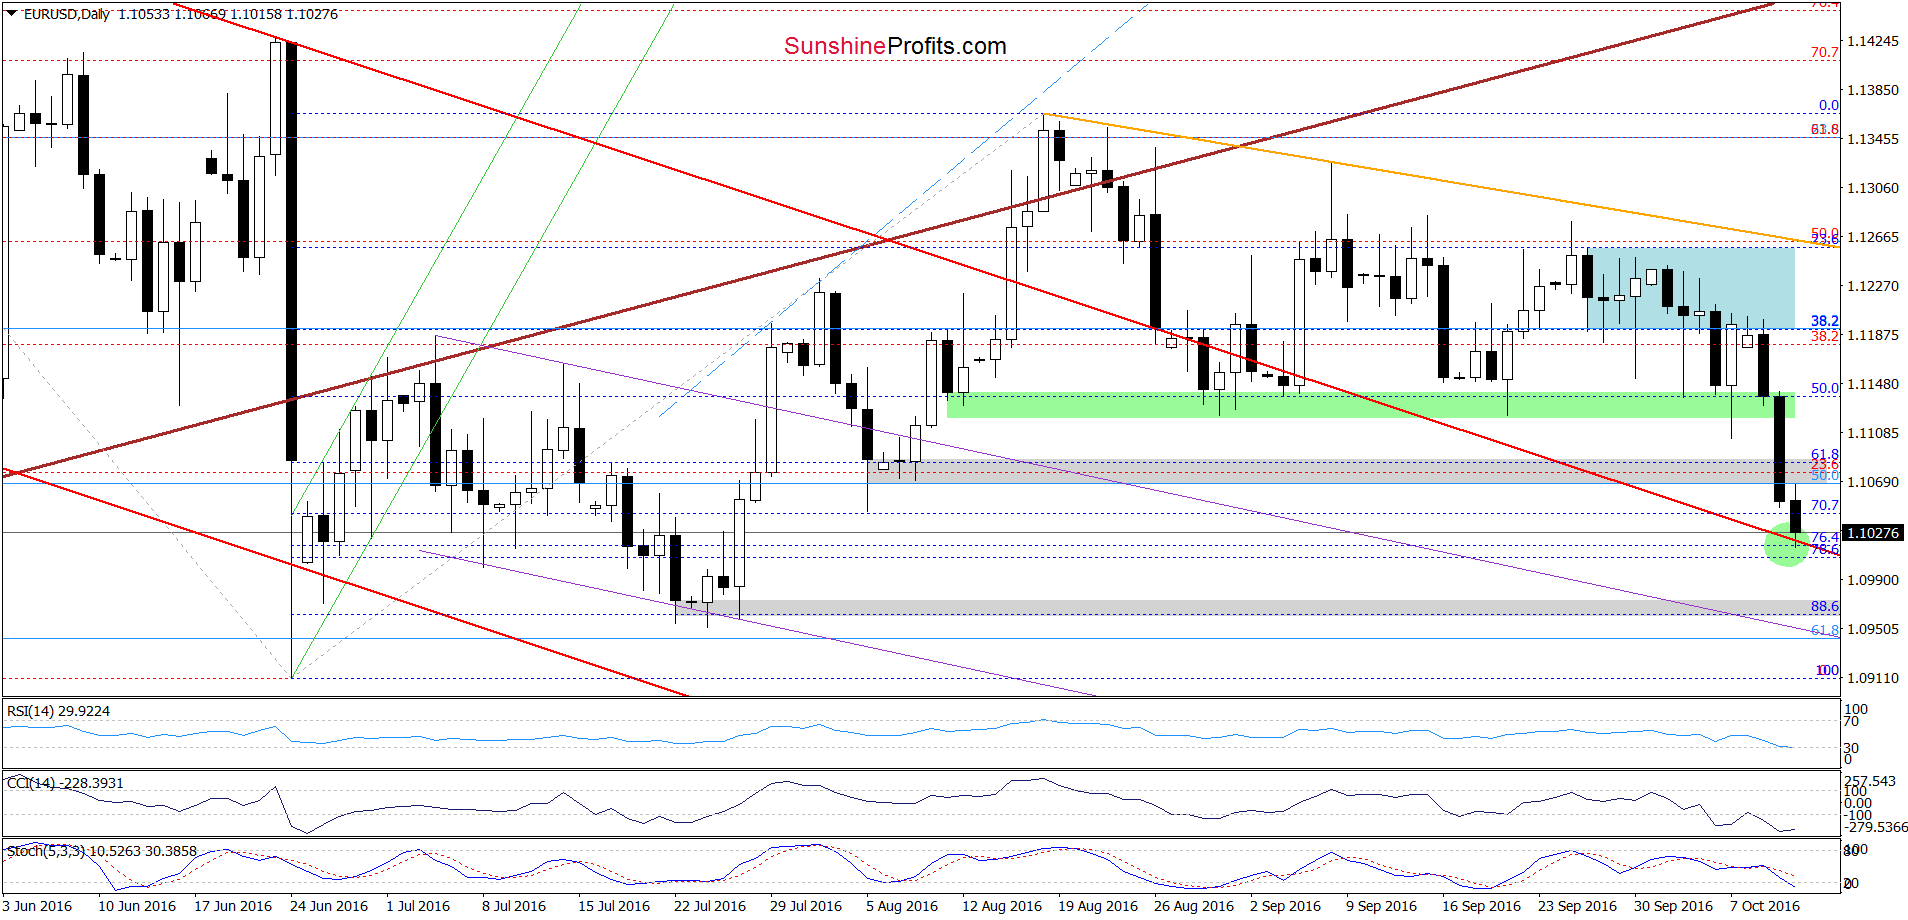Viewport: 1908px width, 920px height.
Task: Click the CCI scale value -279.5366
Action: coord(1876,827)
